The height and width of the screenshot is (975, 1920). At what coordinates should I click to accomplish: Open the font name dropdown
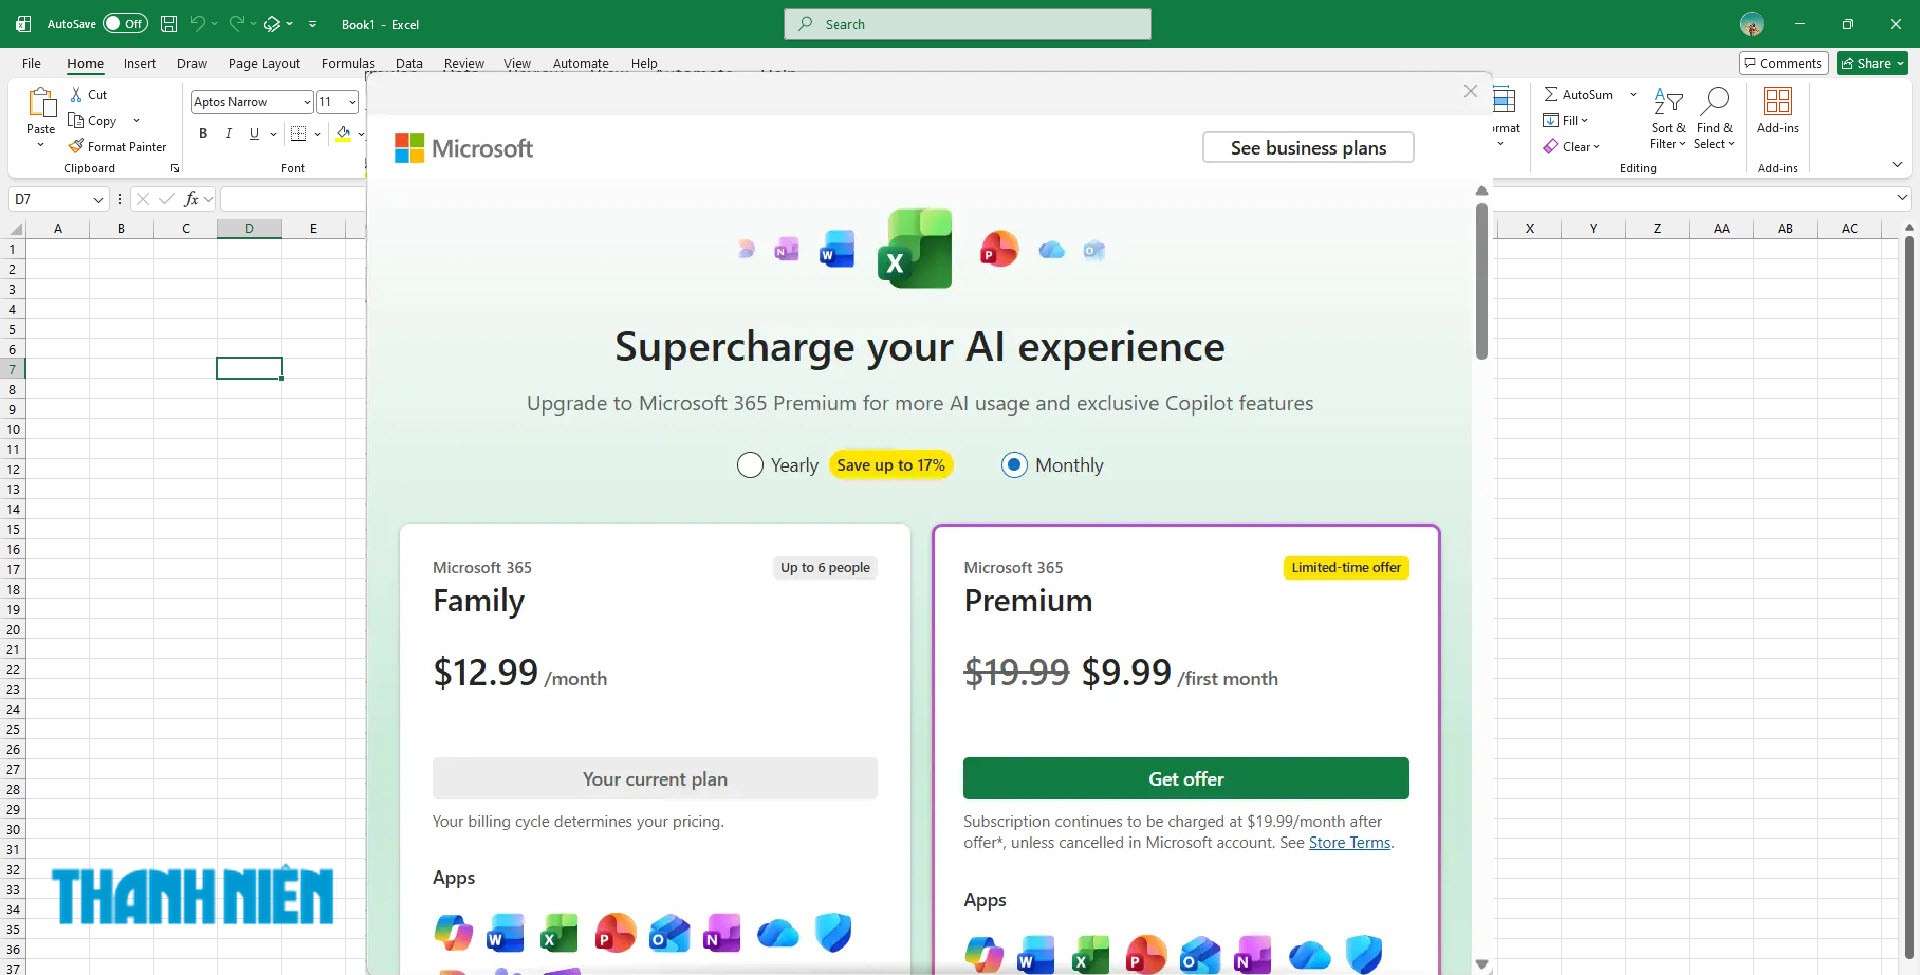(307, 102)
